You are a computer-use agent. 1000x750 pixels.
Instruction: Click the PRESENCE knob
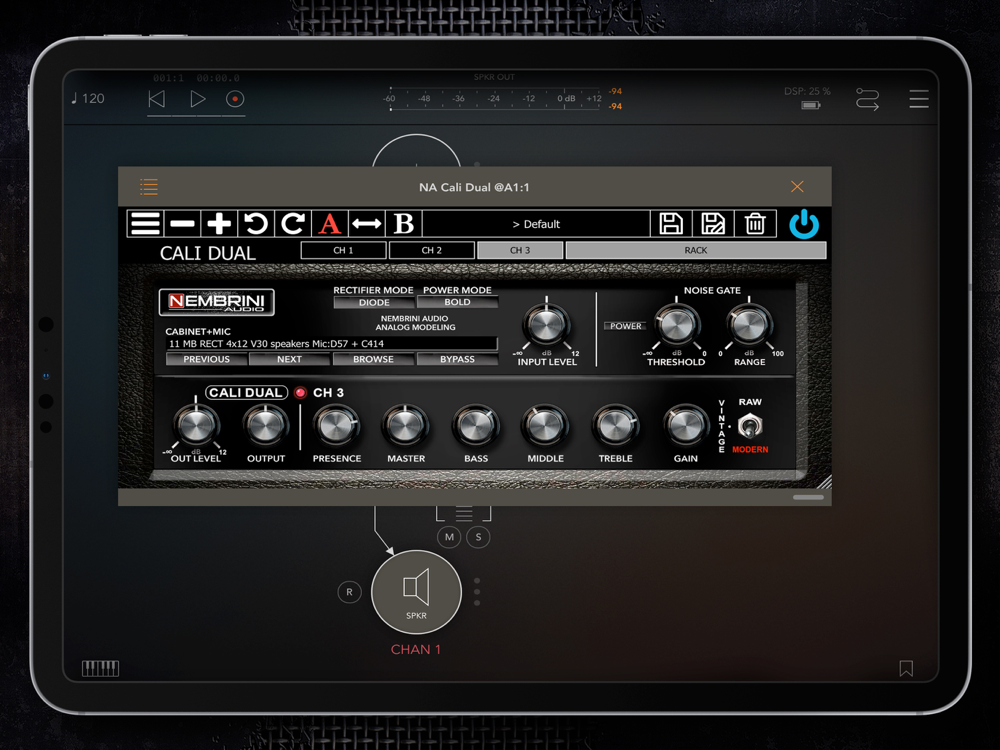[x=337, y=426]
